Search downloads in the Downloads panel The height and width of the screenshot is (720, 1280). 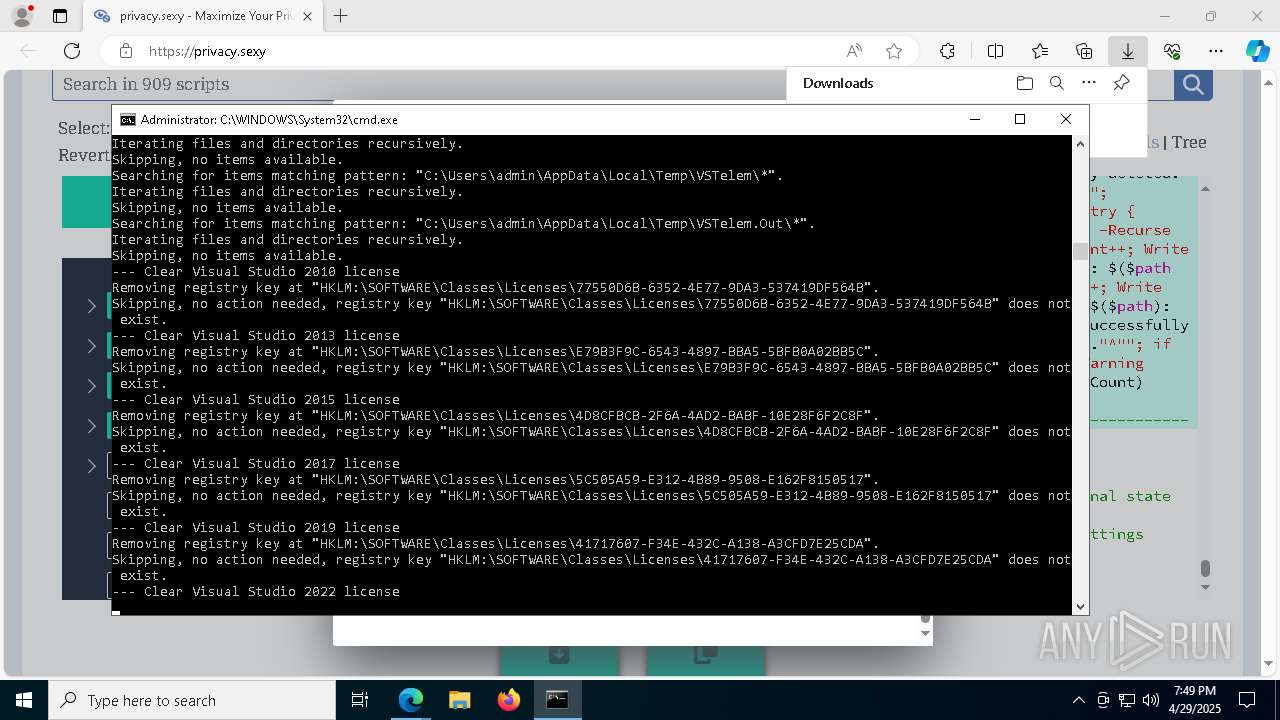coord(1057,83)
